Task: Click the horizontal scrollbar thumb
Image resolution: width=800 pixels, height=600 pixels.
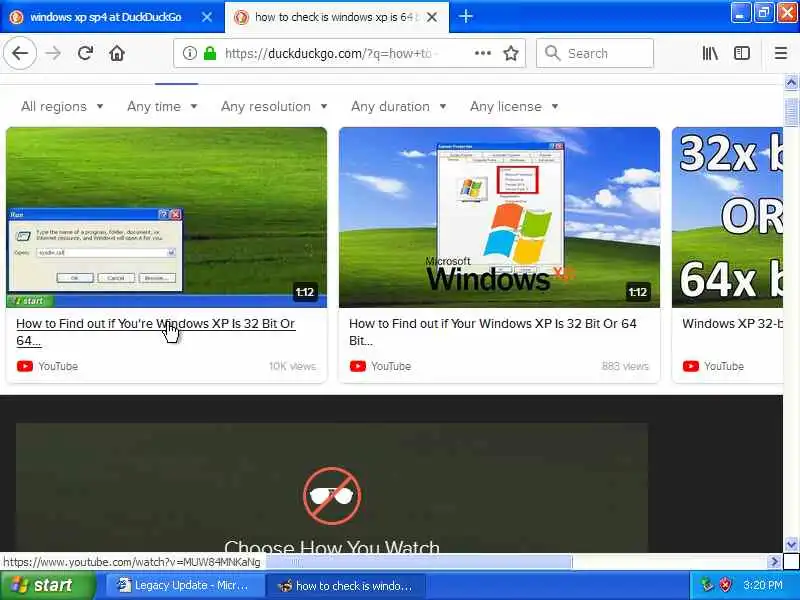Action: 418,562
